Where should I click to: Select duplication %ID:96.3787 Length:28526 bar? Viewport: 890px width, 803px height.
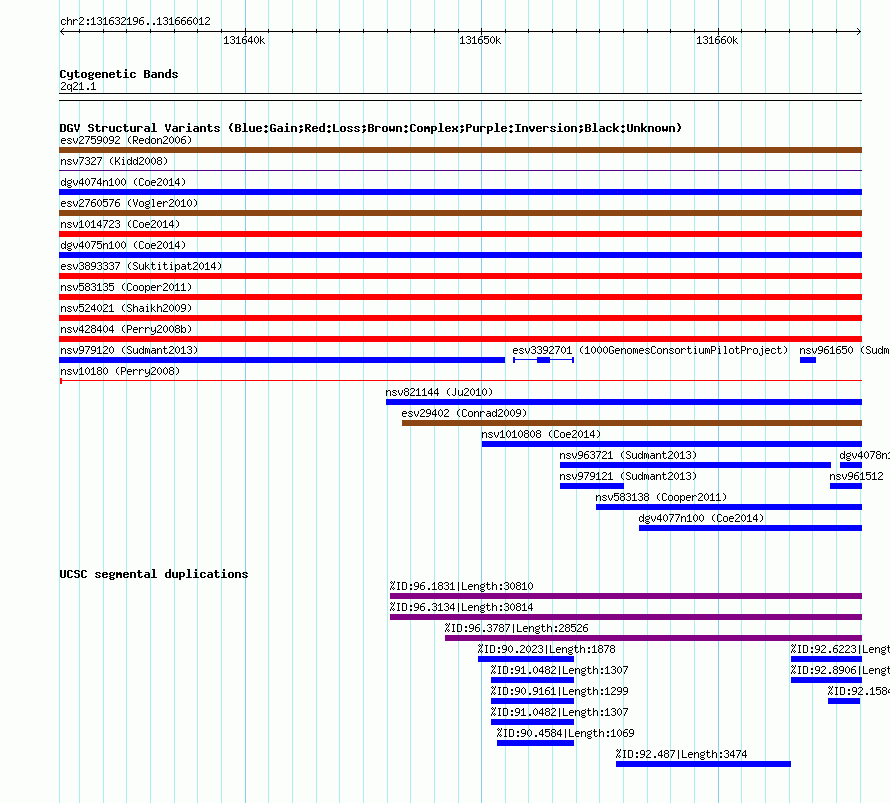[653, 638]
